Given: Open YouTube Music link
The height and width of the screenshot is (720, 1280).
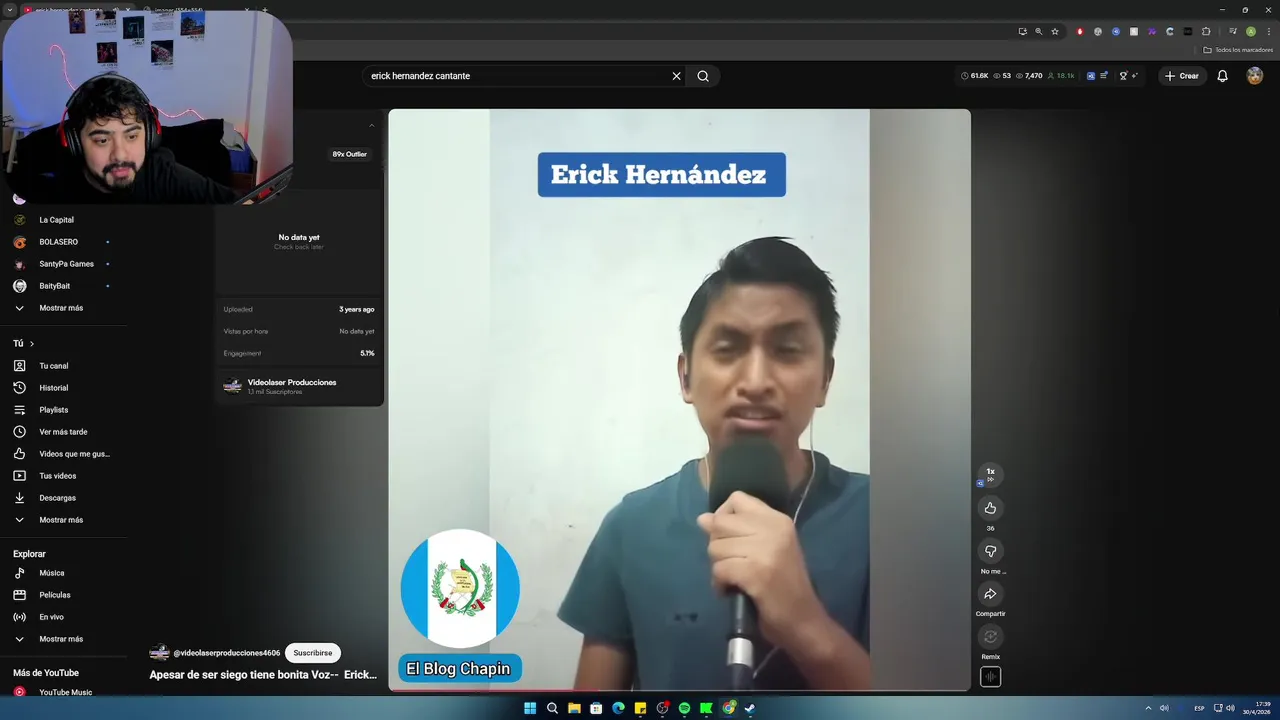Looking at the screenshot, I should point(64,692).
